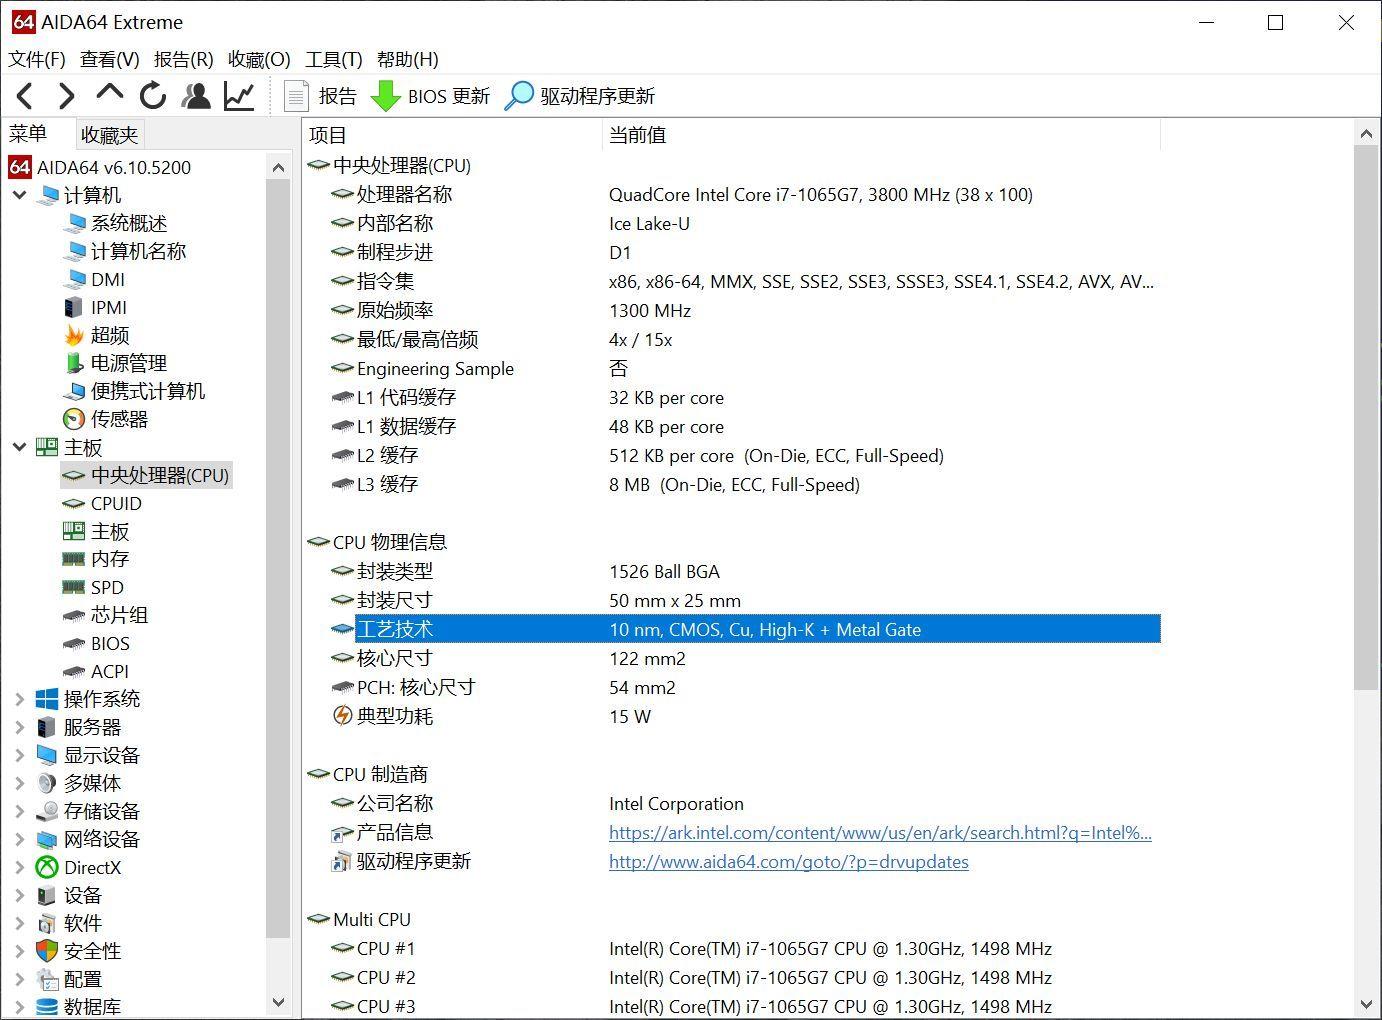
Task: Click the 数据库 database icon
Action: (47, 1007)
